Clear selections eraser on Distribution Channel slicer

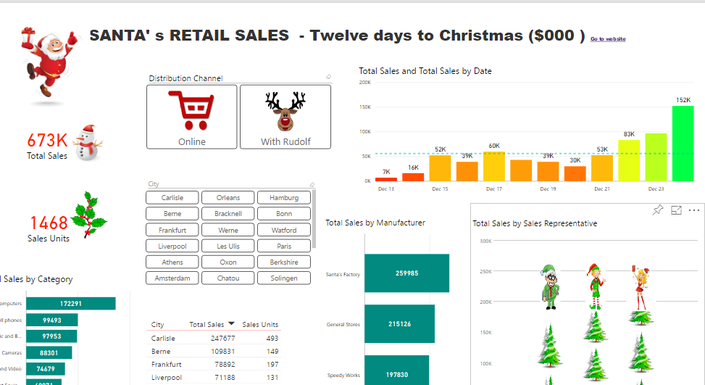[329, 77]
